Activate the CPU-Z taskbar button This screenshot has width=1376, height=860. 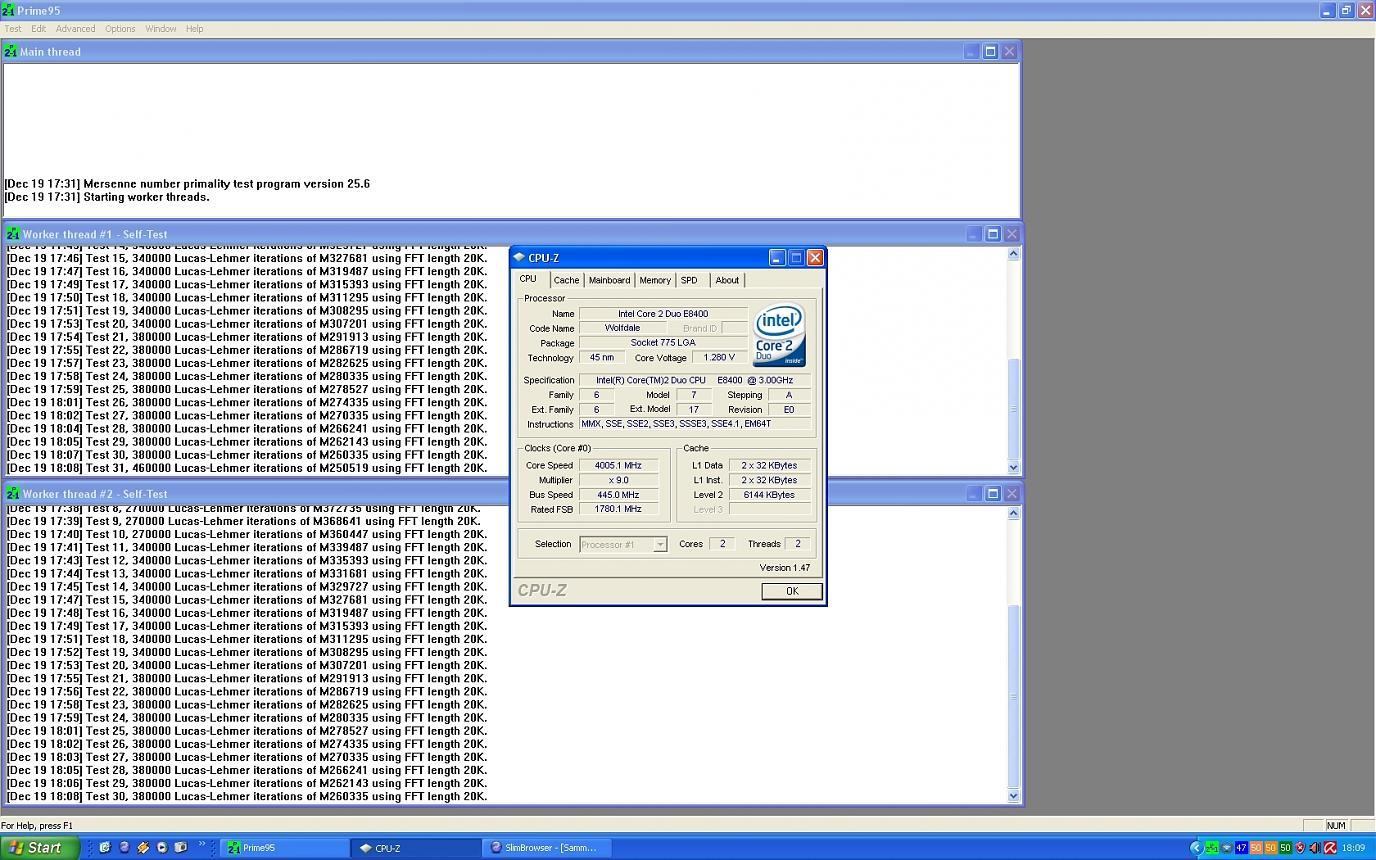pyautogui.click(x=417, y=848)
